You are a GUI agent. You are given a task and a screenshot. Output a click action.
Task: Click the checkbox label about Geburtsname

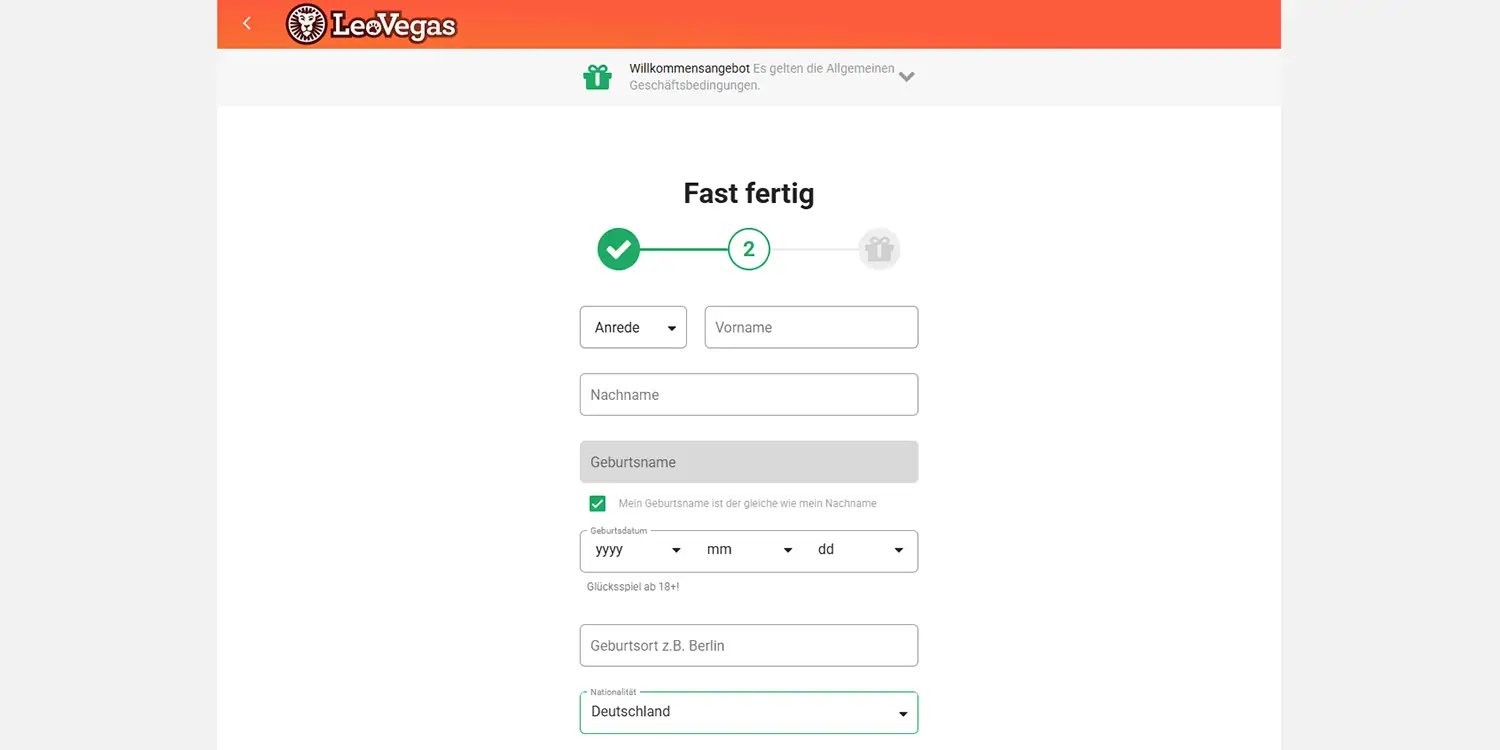747,503
